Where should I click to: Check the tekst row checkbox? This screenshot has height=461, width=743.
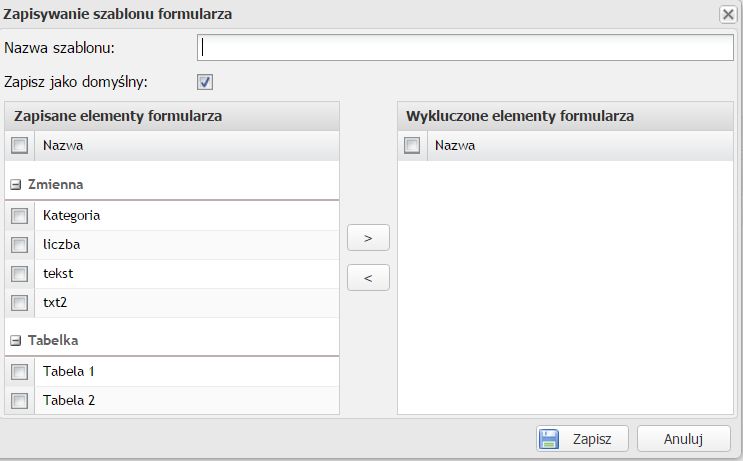coord(20,273)
